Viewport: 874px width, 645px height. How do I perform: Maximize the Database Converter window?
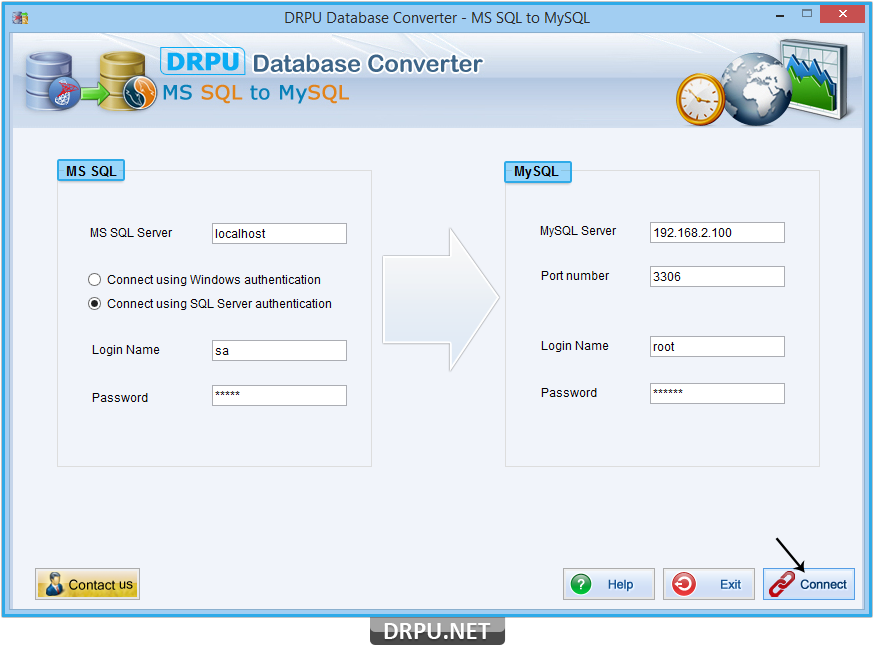click(807, 14)
